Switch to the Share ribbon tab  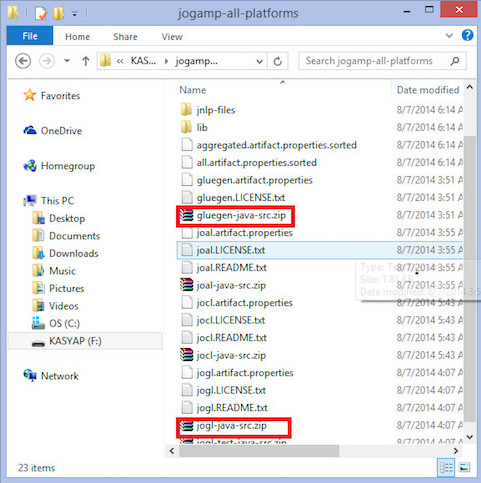(x=125, y=37)
